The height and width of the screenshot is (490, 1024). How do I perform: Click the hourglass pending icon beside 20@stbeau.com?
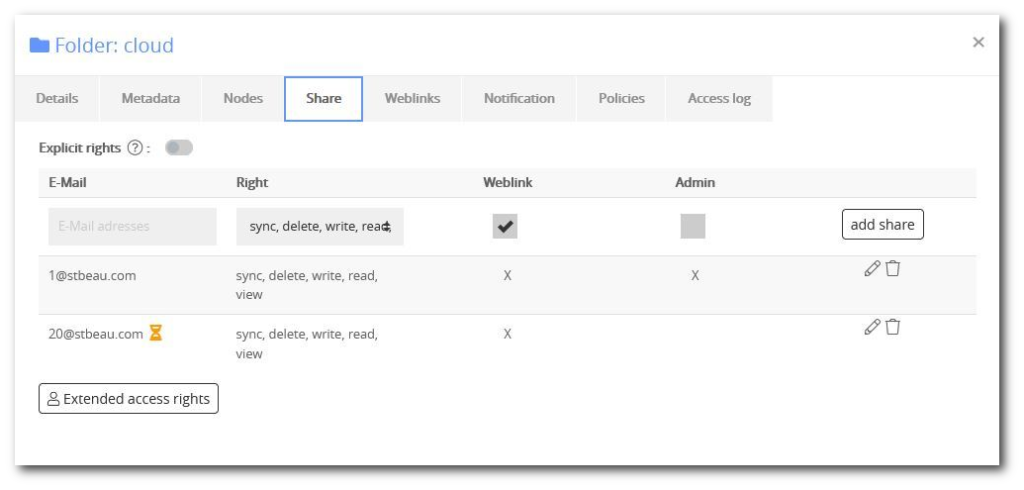(x=155, y=333)
